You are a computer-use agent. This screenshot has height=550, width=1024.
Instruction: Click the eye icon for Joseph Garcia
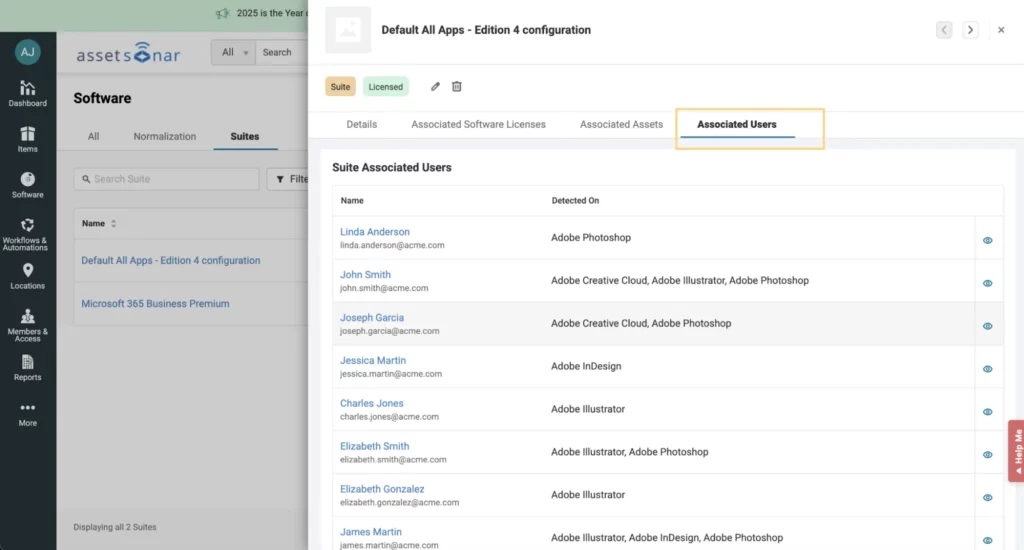tap(987, 326)
